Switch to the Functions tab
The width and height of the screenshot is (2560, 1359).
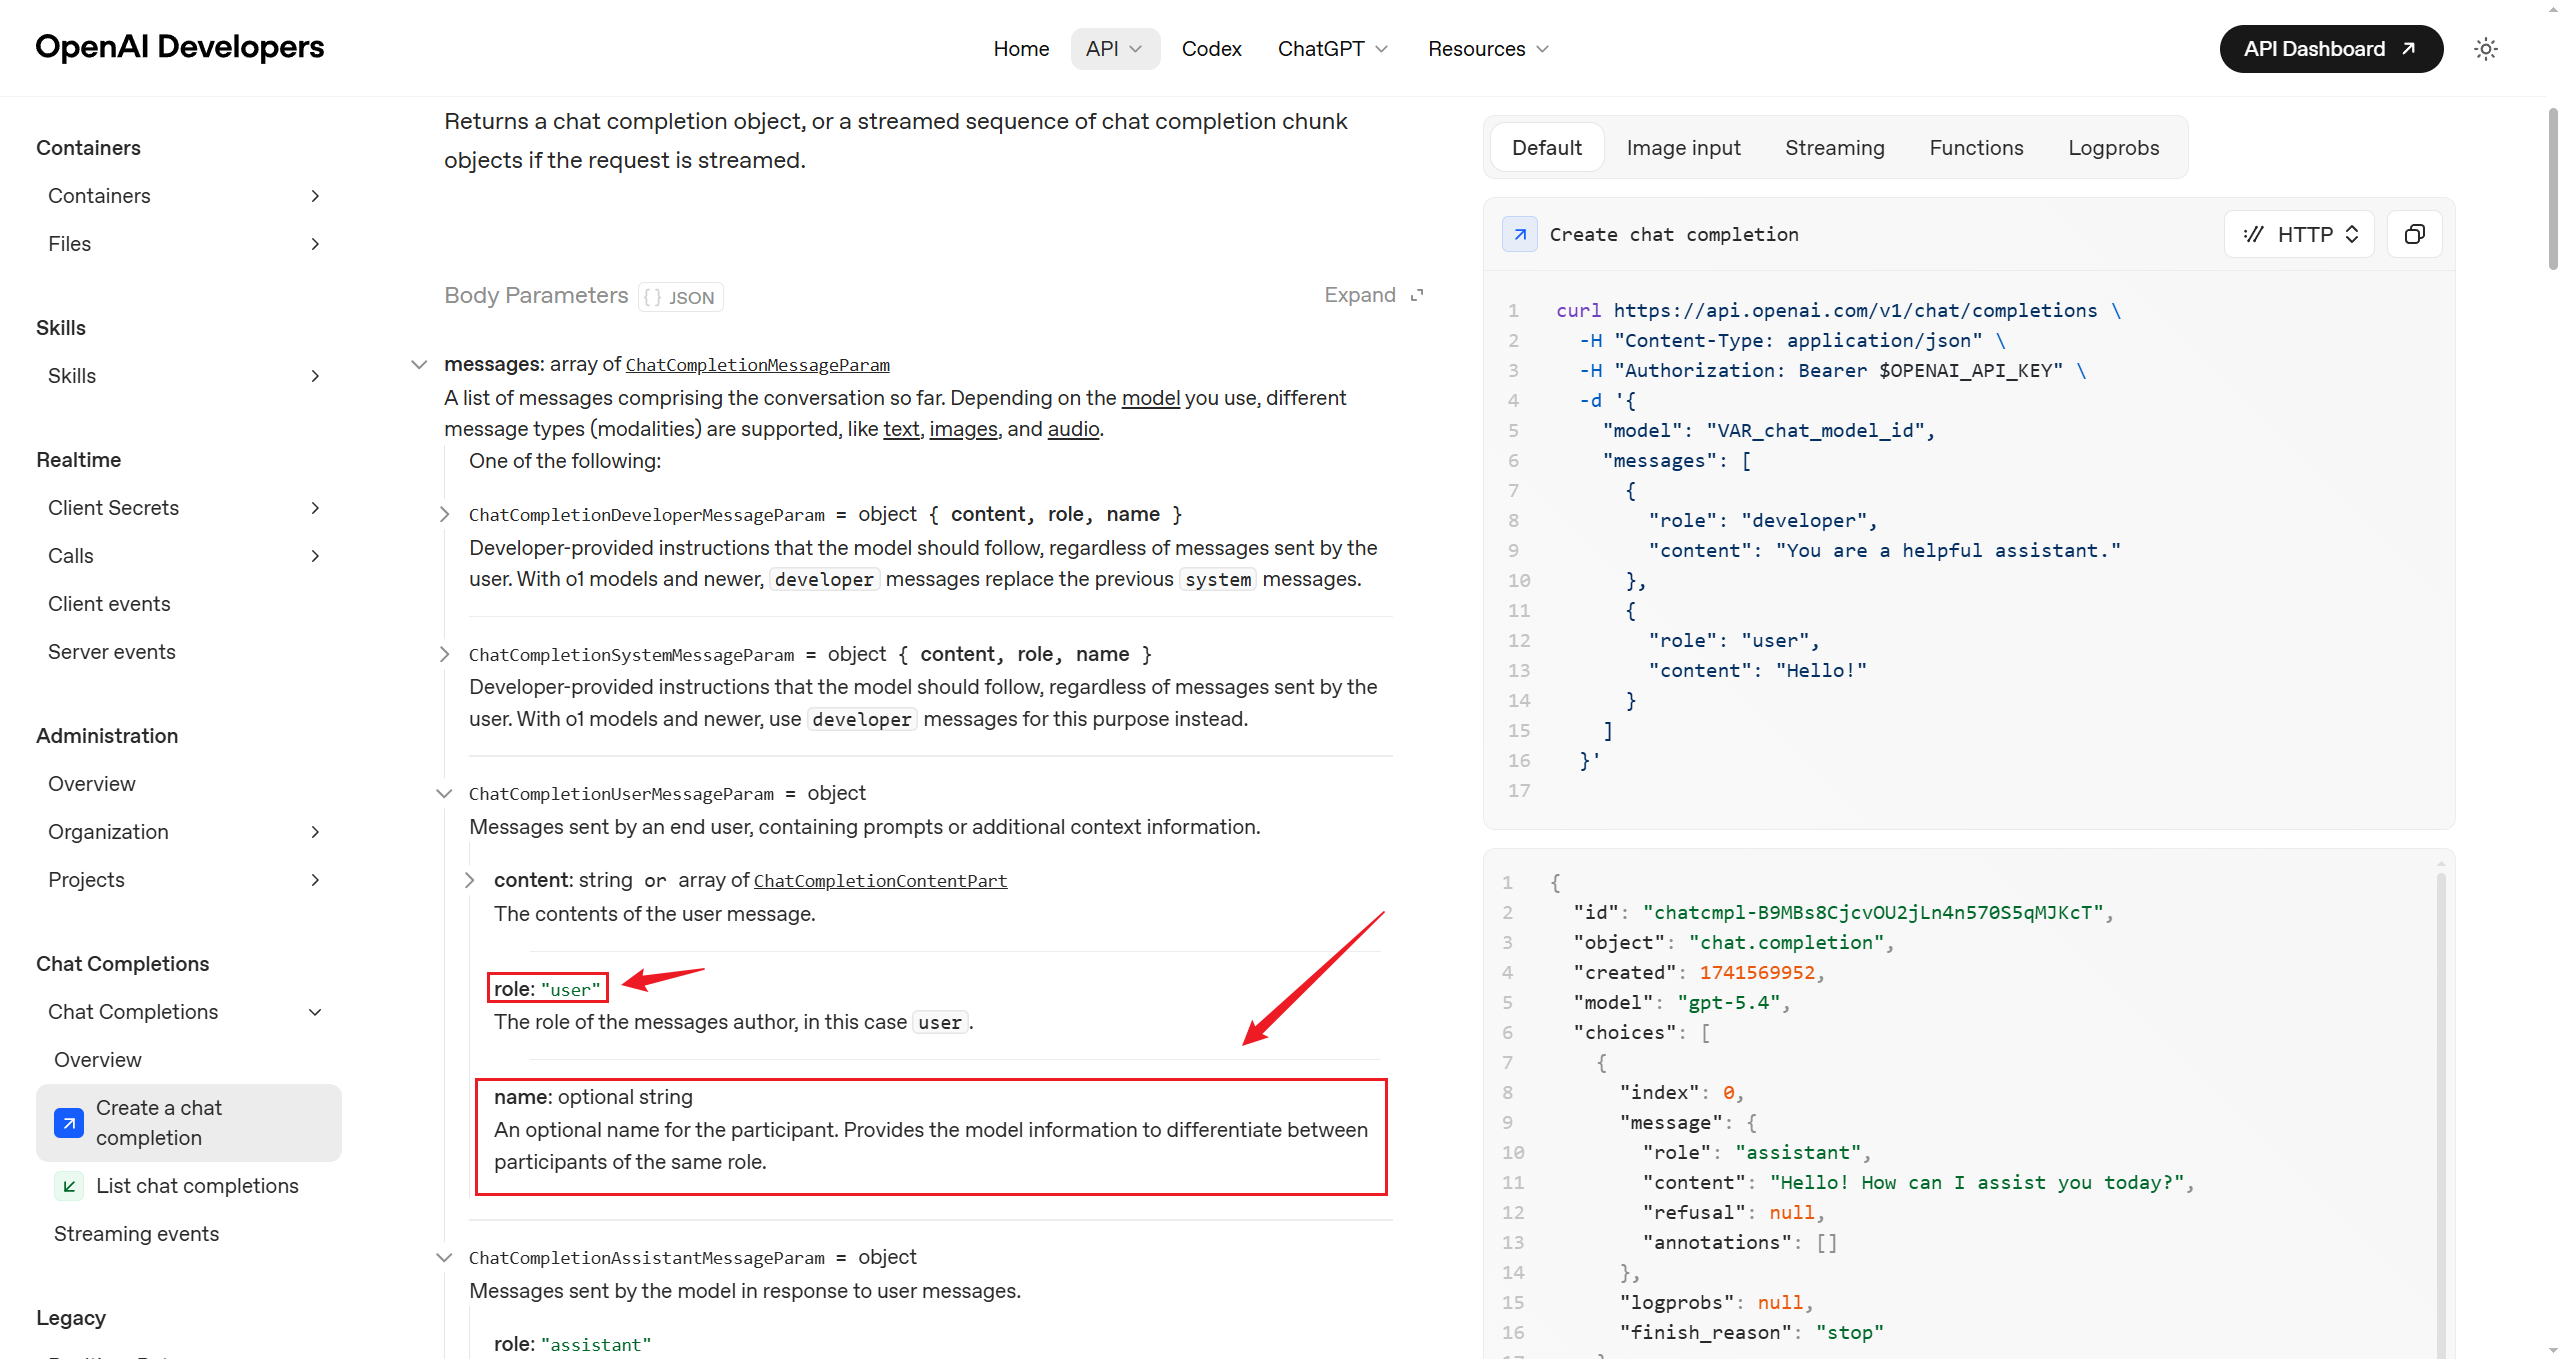click(1976, 148)
